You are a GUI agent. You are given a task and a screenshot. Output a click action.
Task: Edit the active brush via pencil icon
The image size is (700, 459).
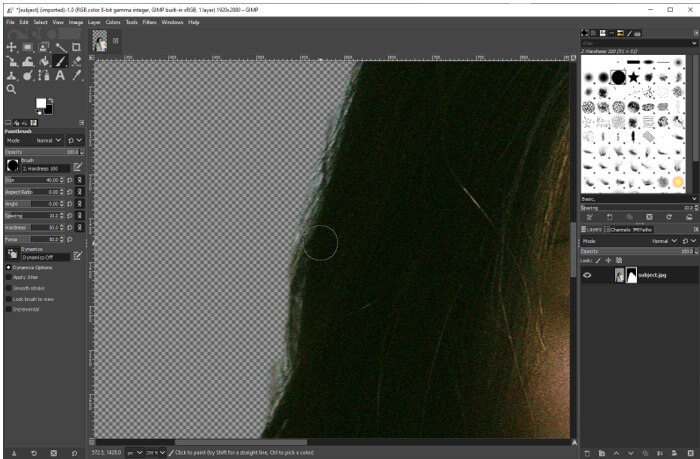[x=77, y=167]
